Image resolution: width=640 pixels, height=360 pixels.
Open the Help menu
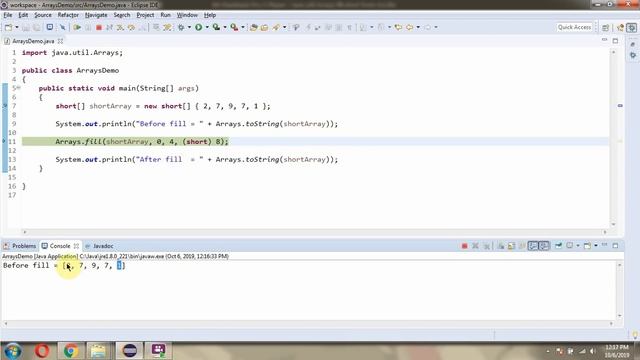pyautogui.click(x=210, y=15)
